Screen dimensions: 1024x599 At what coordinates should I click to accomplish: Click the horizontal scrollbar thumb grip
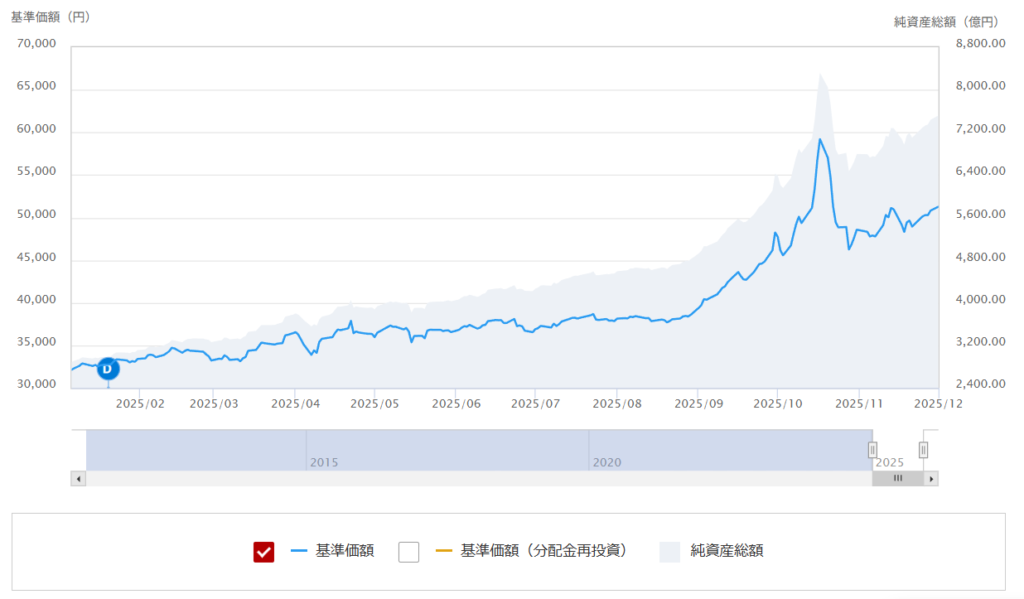[x=897, y=479]
